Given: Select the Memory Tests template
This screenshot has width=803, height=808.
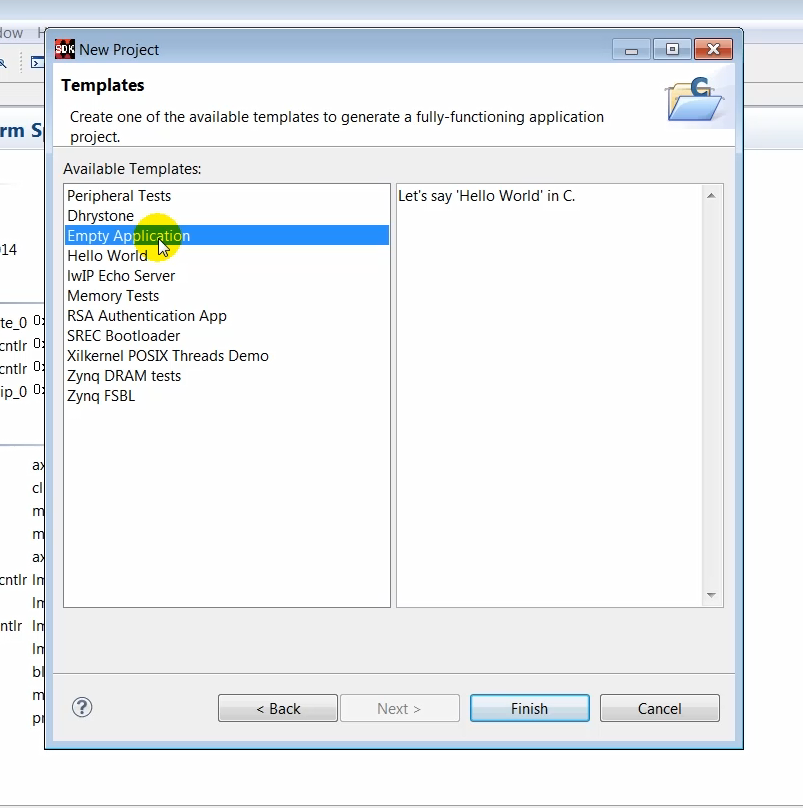Looking at the screenshot, I should (112, 295).
